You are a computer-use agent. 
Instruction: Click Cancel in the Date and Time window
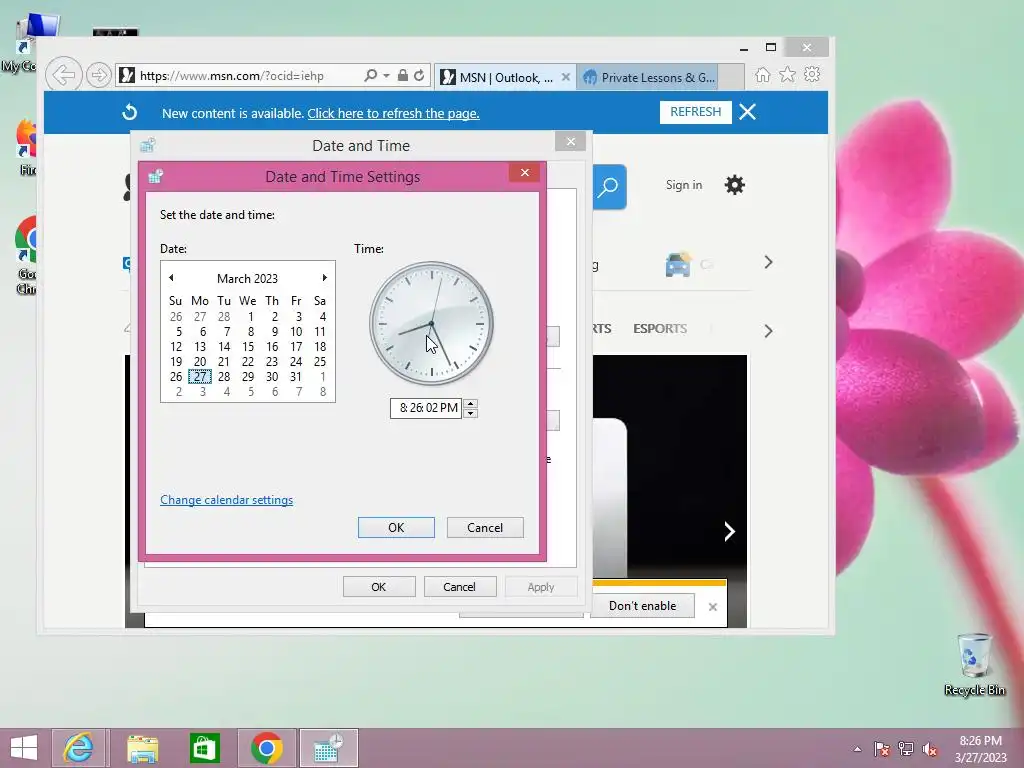(x=460, y=587)
